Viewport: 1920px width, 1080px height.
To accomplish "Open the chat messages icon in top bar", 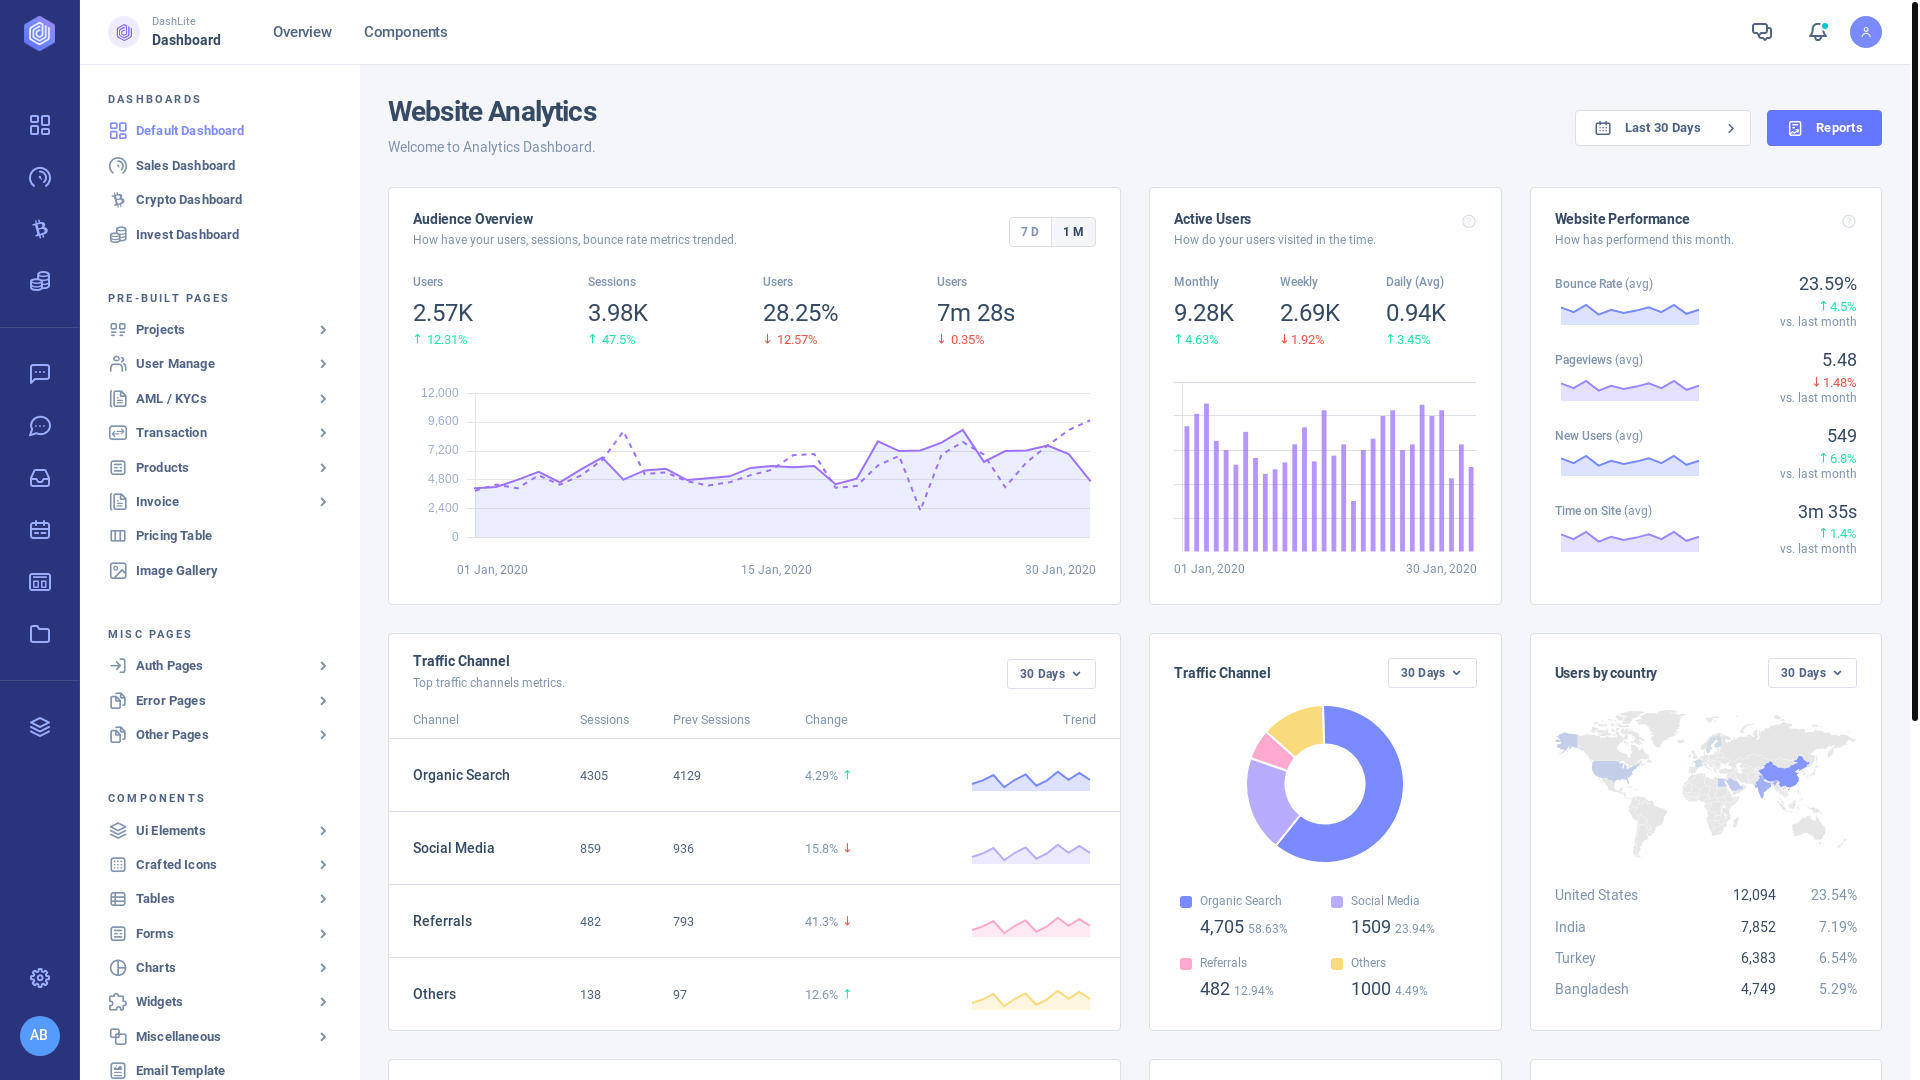I will [x=1762, y=32].
